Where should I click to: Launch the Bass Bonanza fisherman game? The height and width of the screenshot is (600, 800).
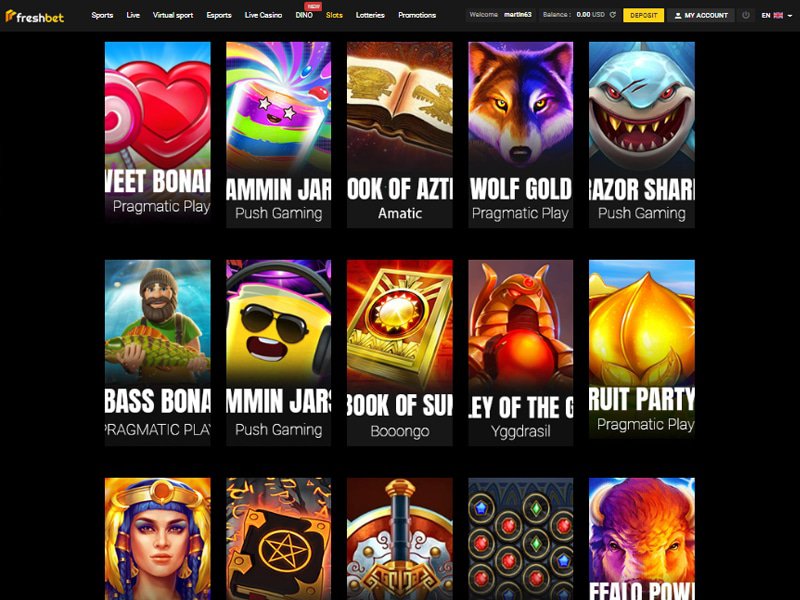[158, 353]
